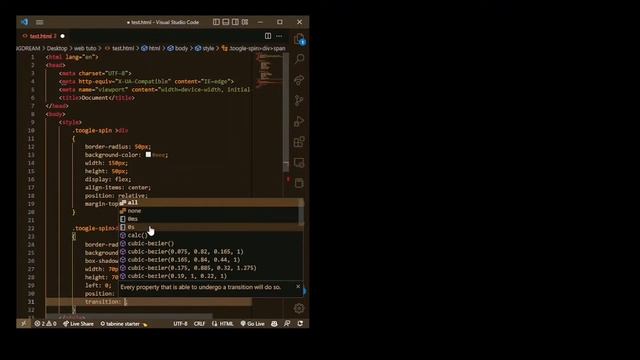Click the VS Code logo in title bar
640x360 pixels.
click(24, 22)
